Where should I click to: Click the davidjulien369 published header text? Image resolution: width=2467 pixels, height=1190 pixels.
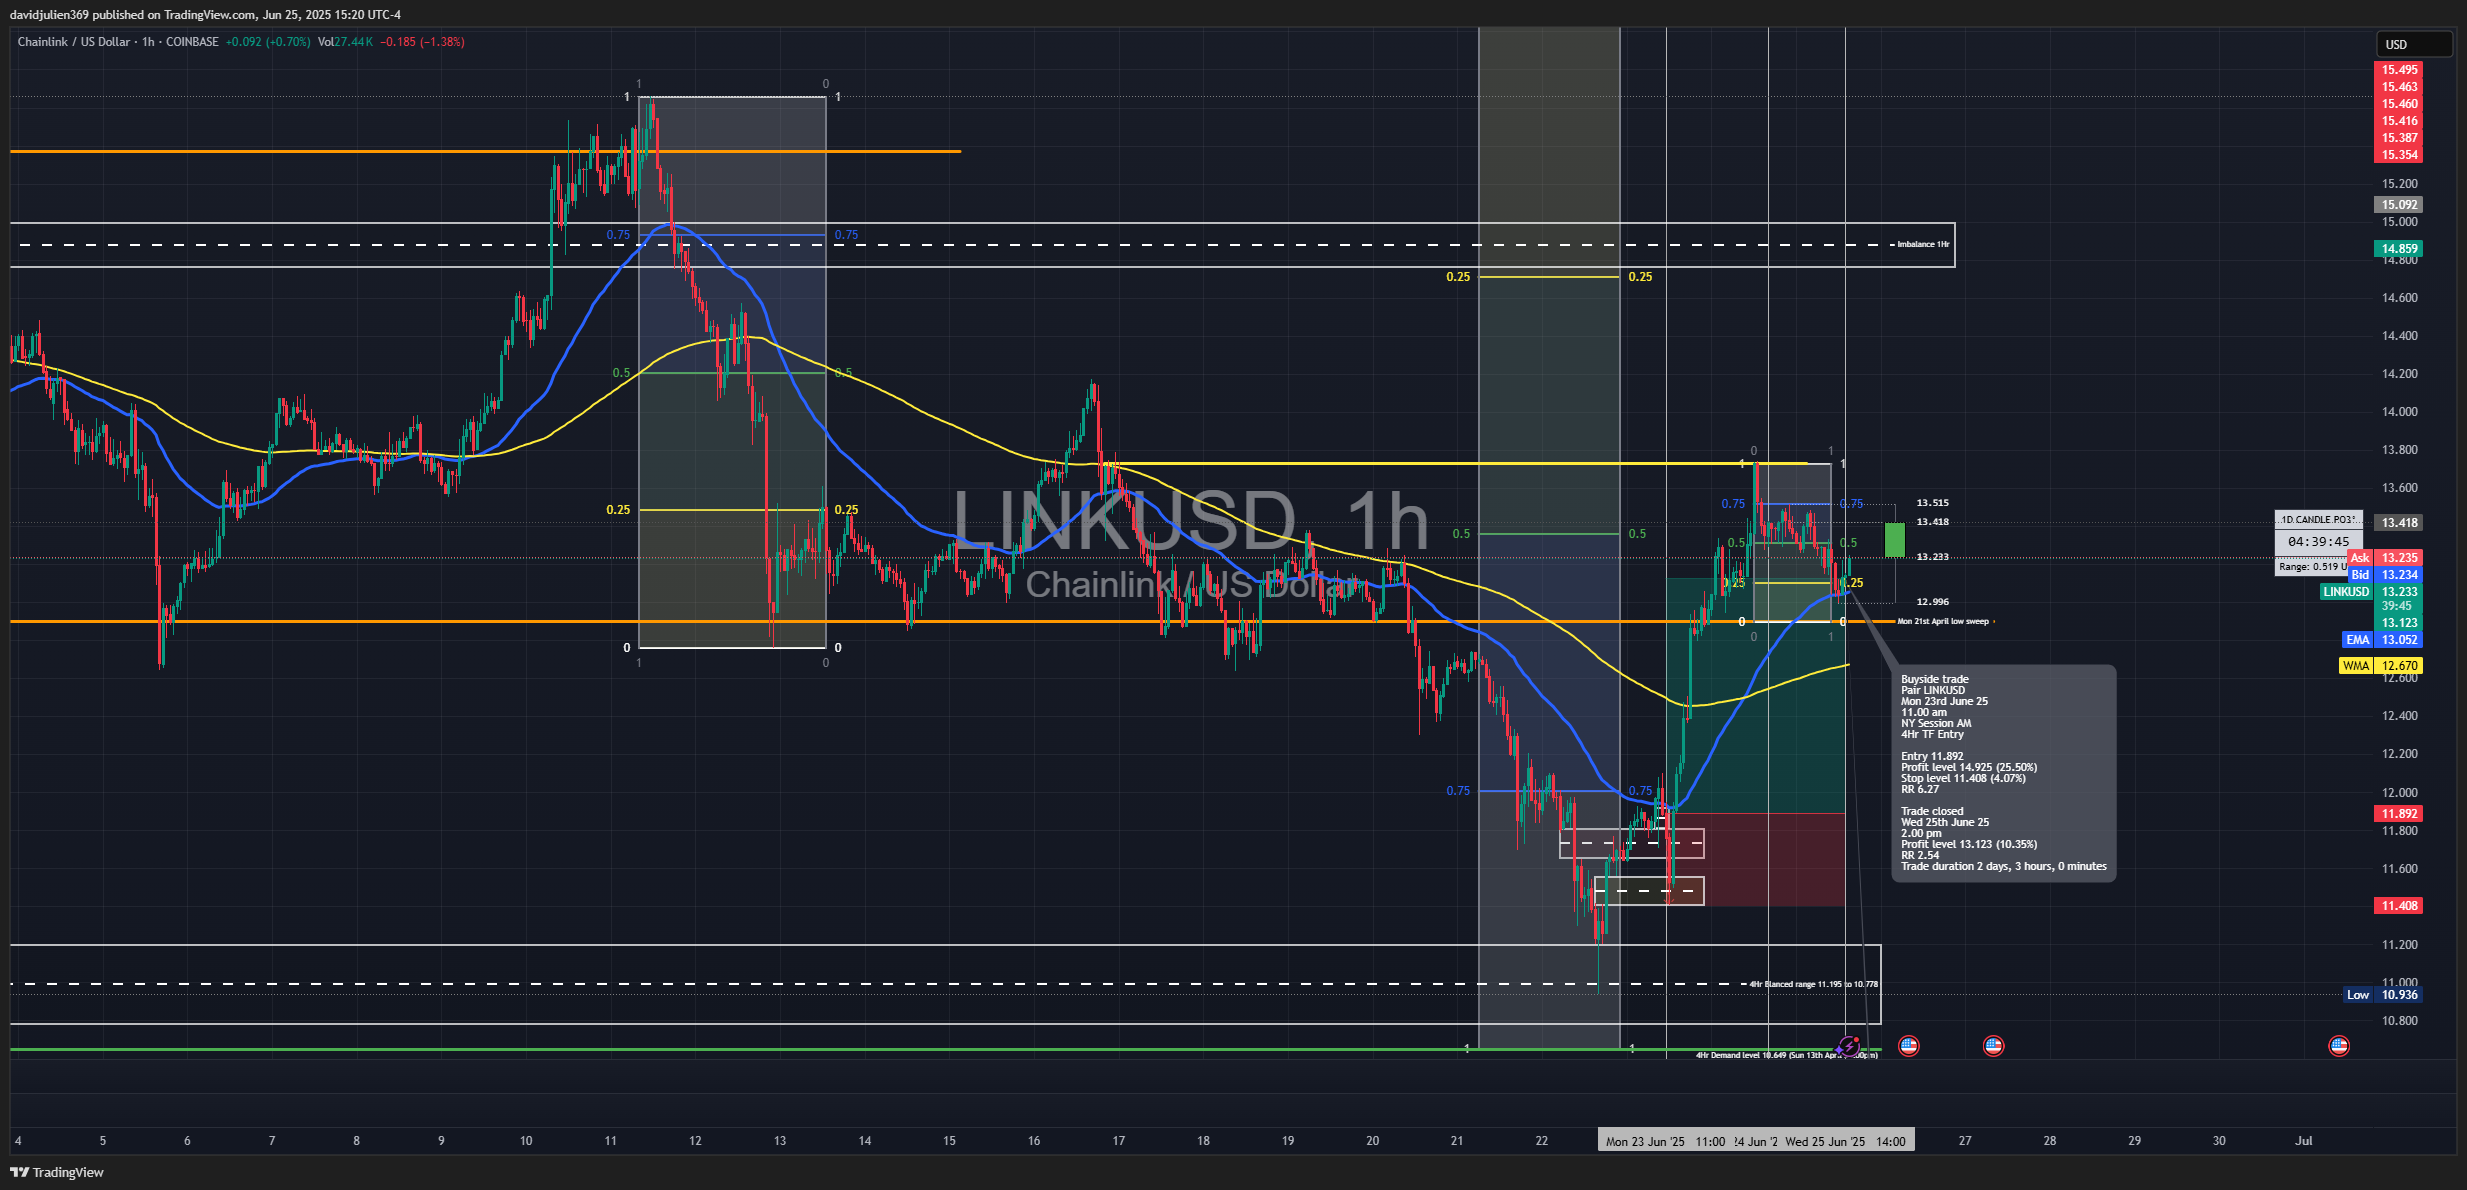point(205,14)
